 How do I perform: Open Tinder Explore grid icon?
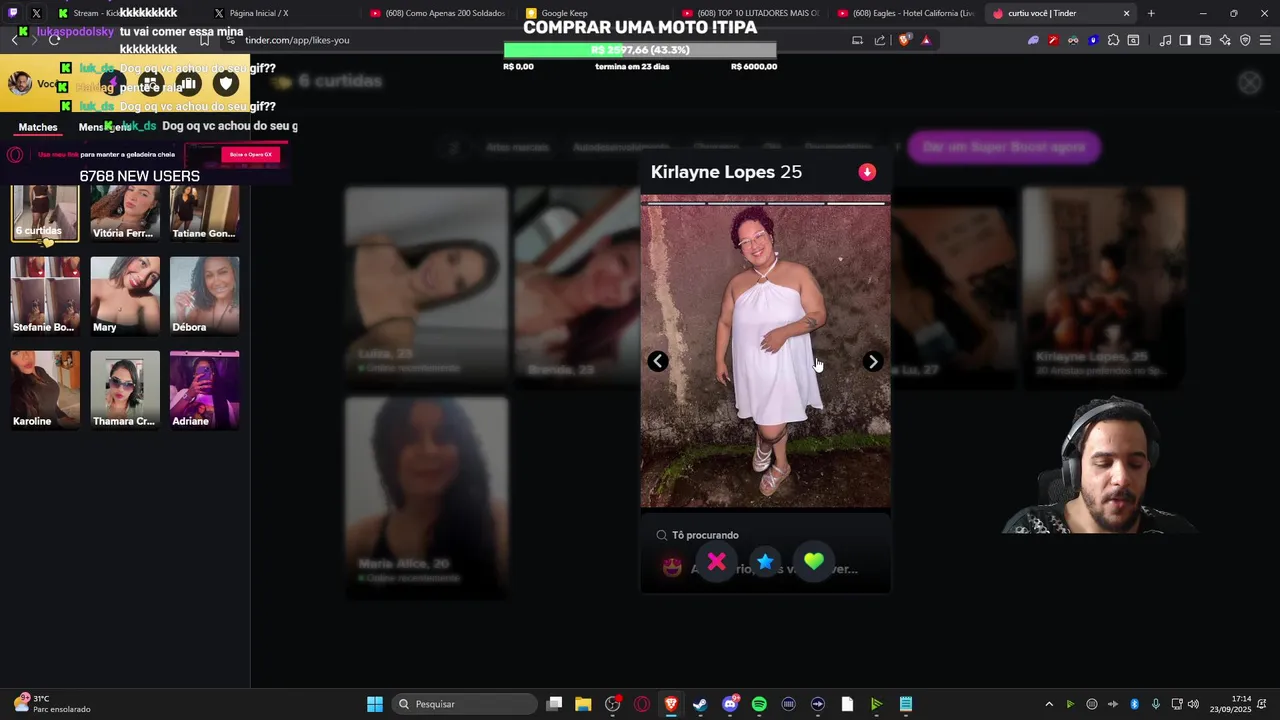151,83
